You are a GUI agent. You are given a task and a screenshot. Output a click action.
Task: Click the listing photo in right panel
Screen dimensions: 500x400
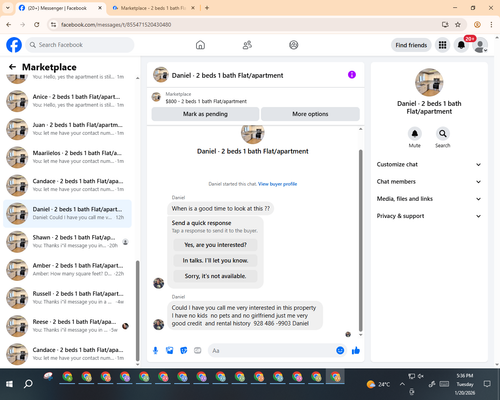click(x=429, y=82)
